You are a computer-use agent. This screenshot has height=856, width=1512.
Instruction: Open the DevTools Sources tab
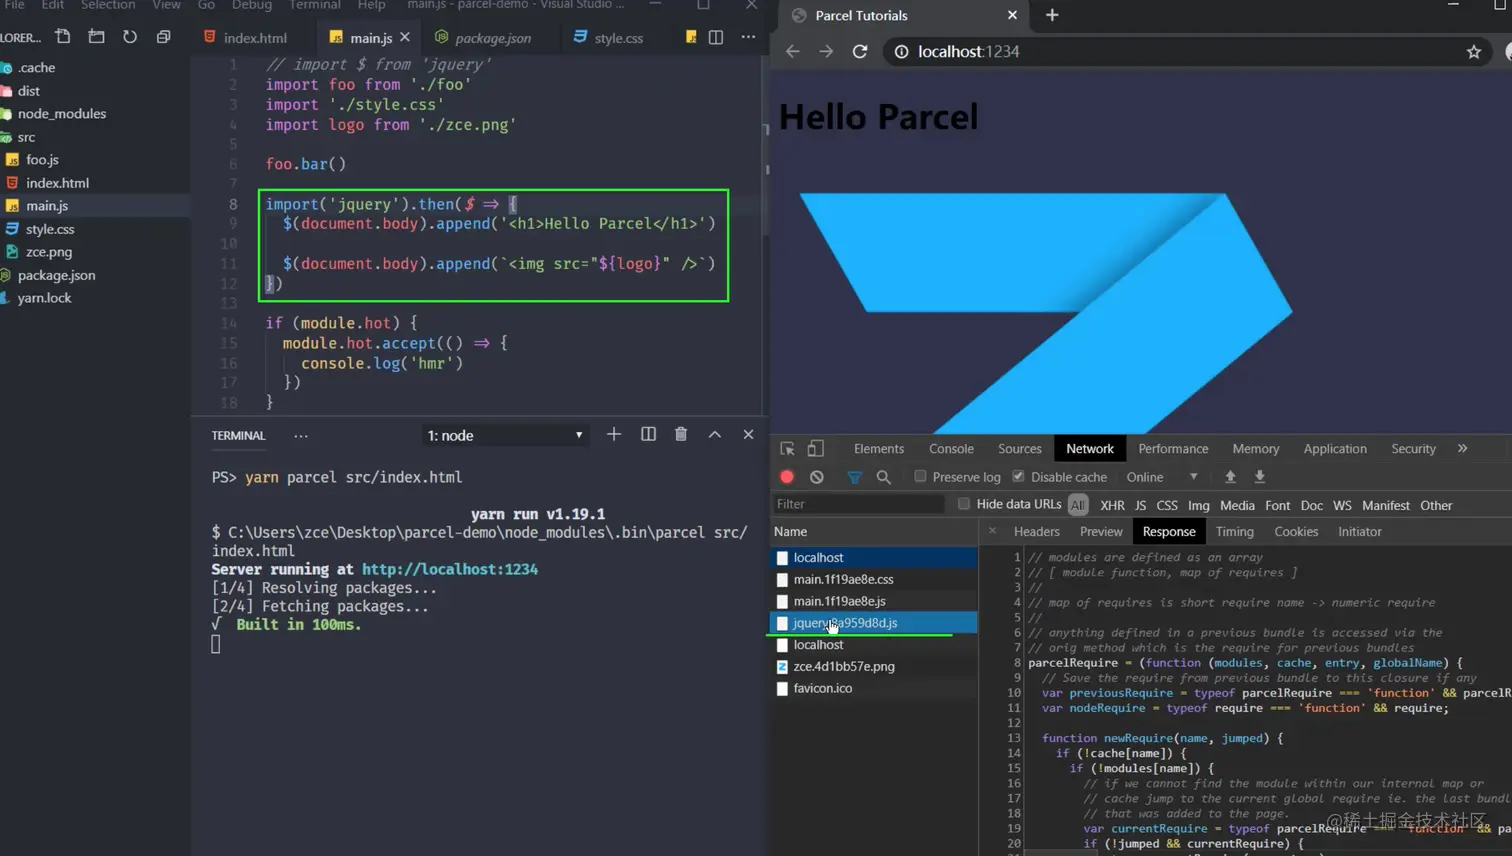click(1020, 449)
